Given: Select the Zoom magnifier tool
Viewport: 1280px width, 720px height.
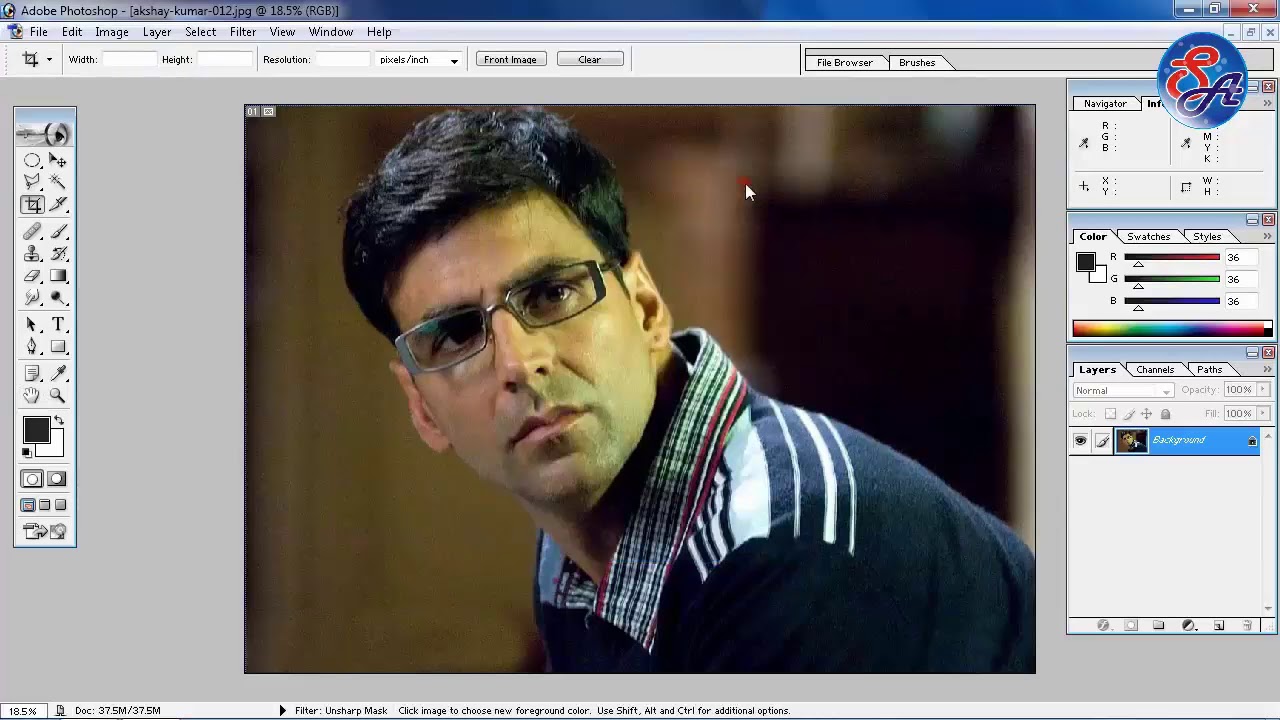Looking at the screenshot, I should [58, 395].
